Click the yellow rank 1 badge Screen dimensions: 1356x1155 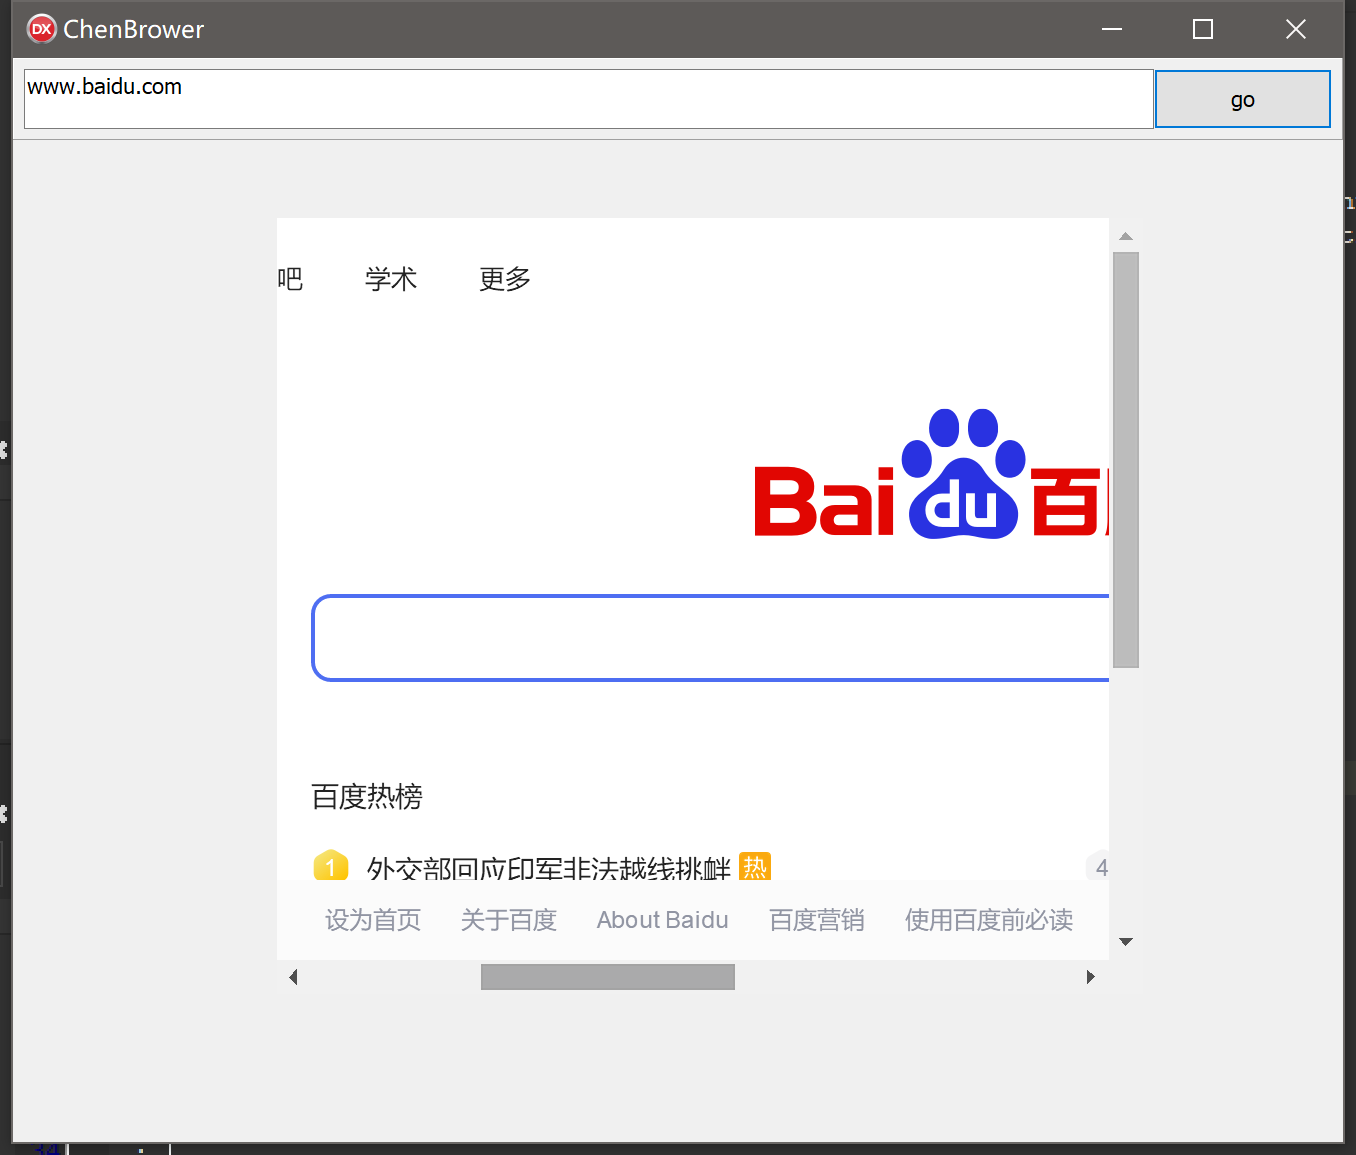point(330,865)
